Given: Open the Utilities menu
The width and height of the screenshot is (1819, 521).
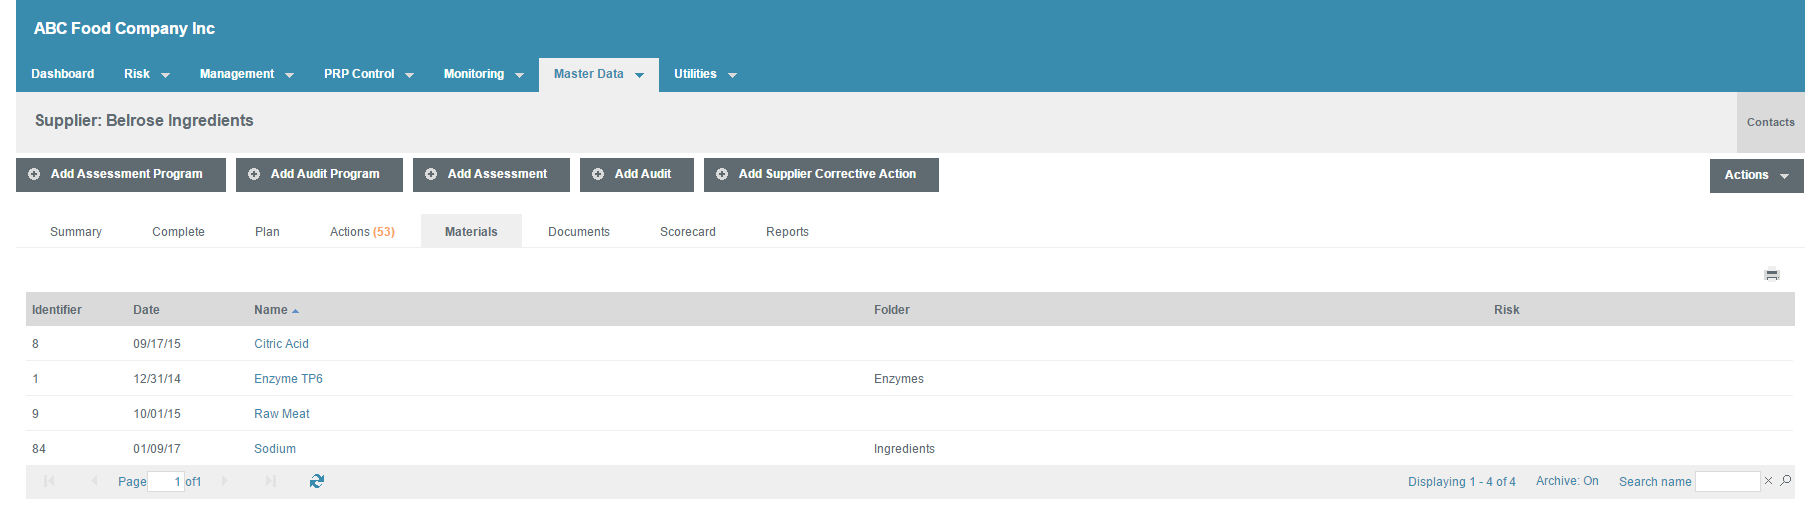Looking at the screenshot, I should point(705,74).
